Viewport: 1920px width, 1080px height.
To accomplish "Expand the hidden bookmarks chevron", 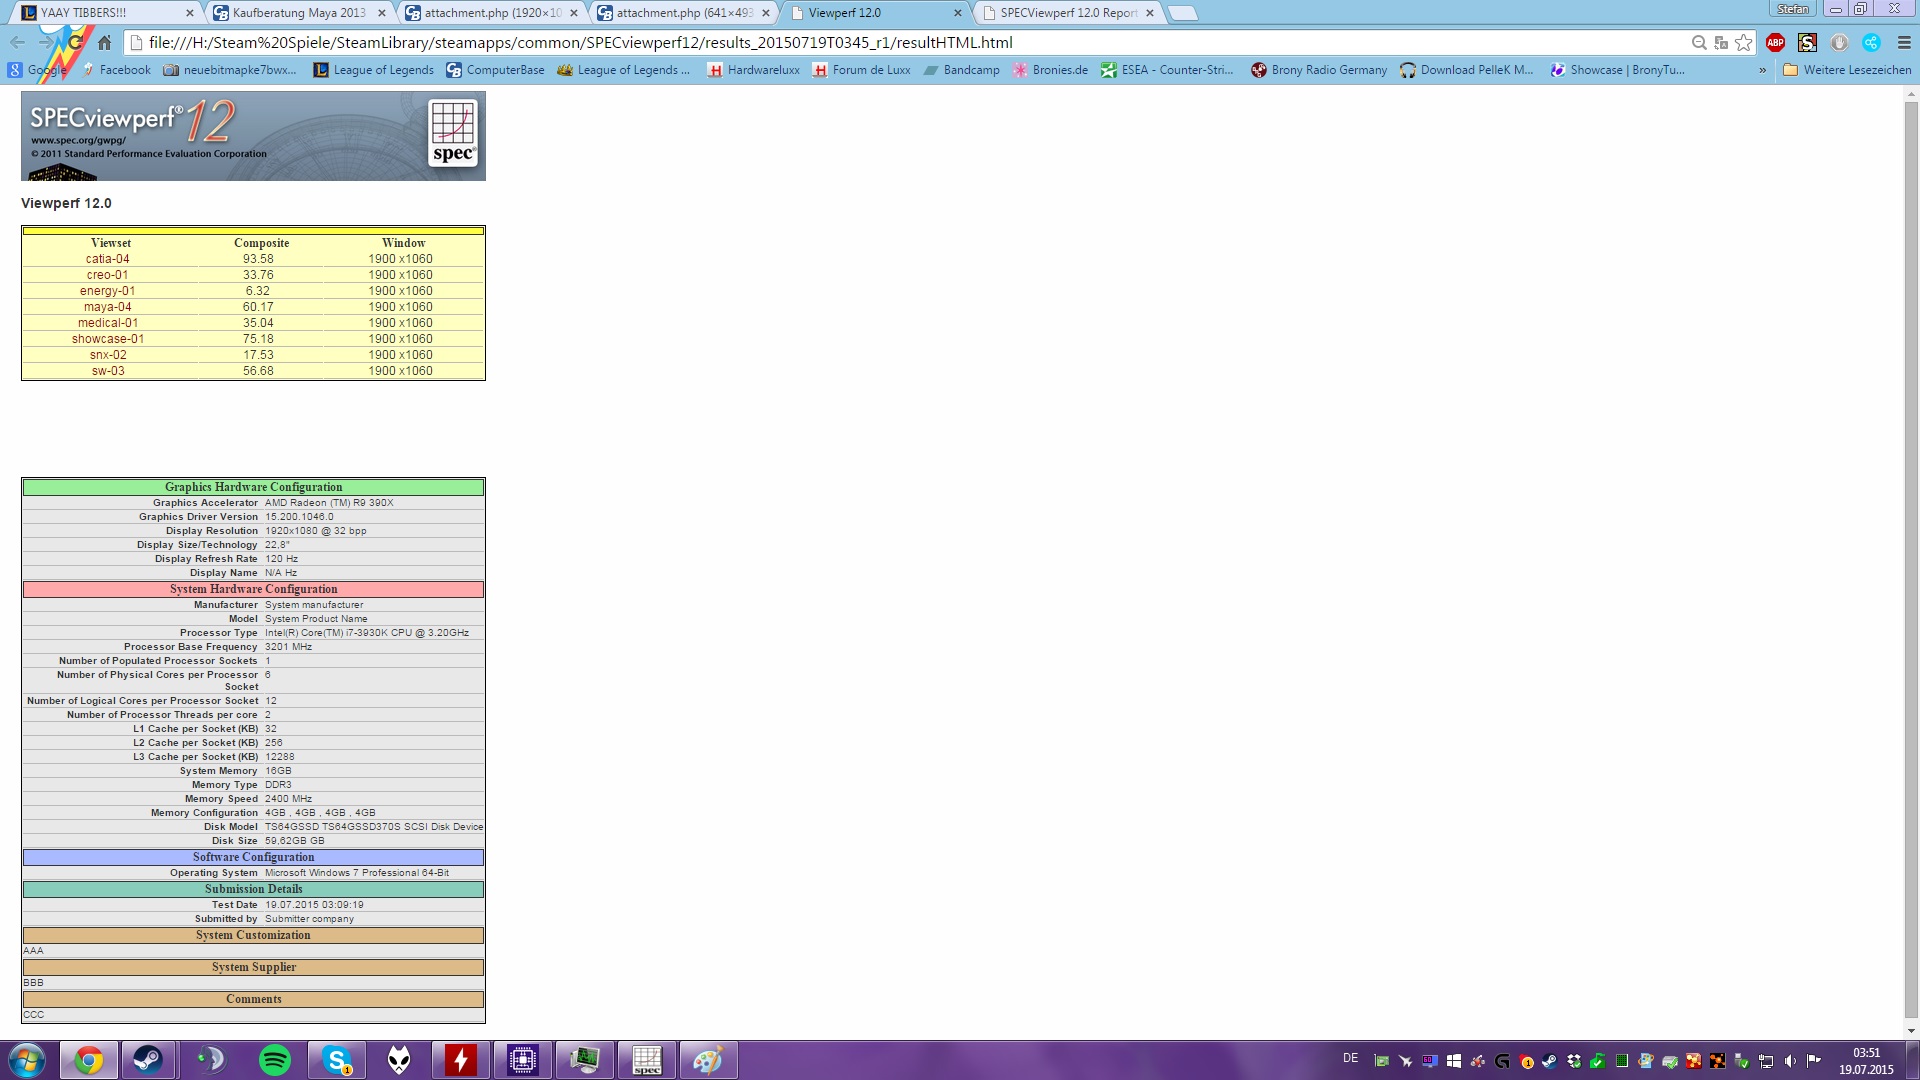I will pyautogui.click(x=1762, y=70).
